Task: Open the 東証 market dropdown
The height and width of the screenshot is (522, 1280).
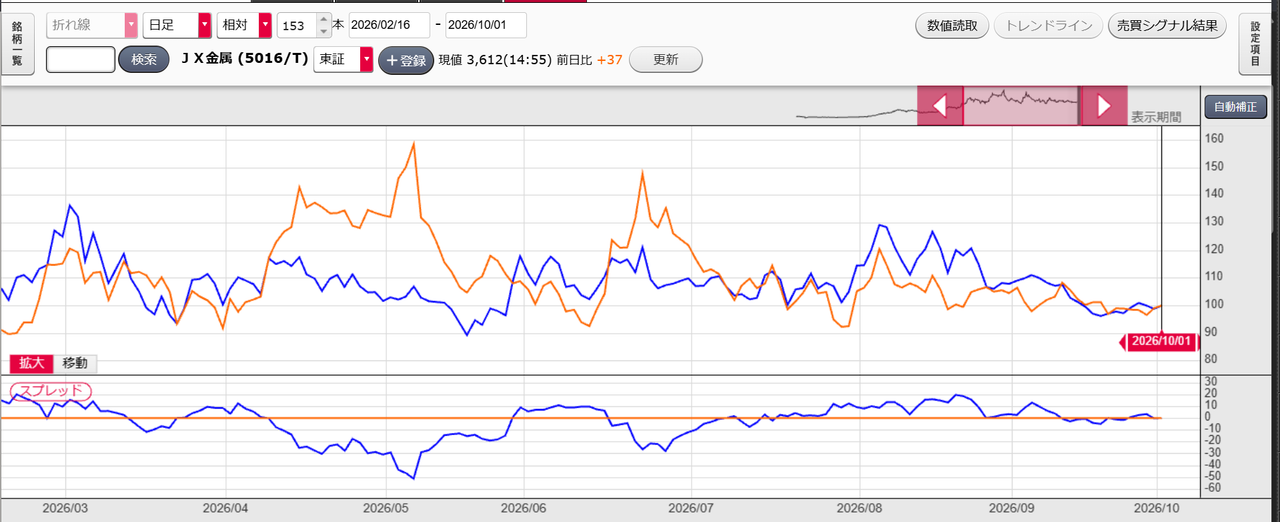Action: point(343,59)
